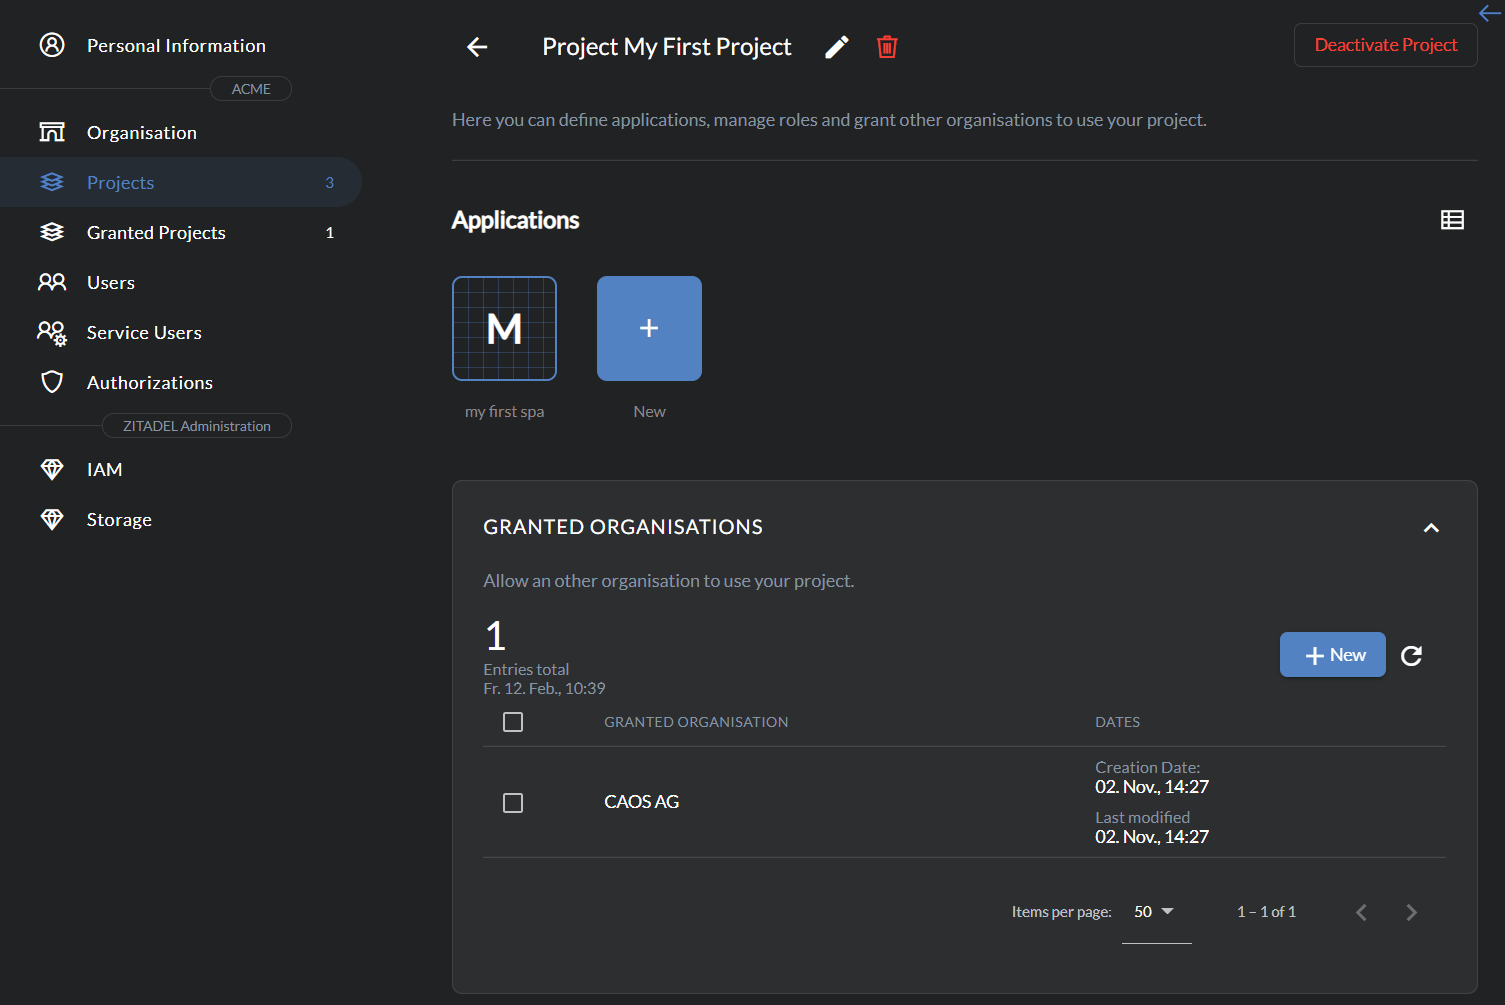
Task: Click the Deactivate Project button
Action: [x=1385, y=44]
